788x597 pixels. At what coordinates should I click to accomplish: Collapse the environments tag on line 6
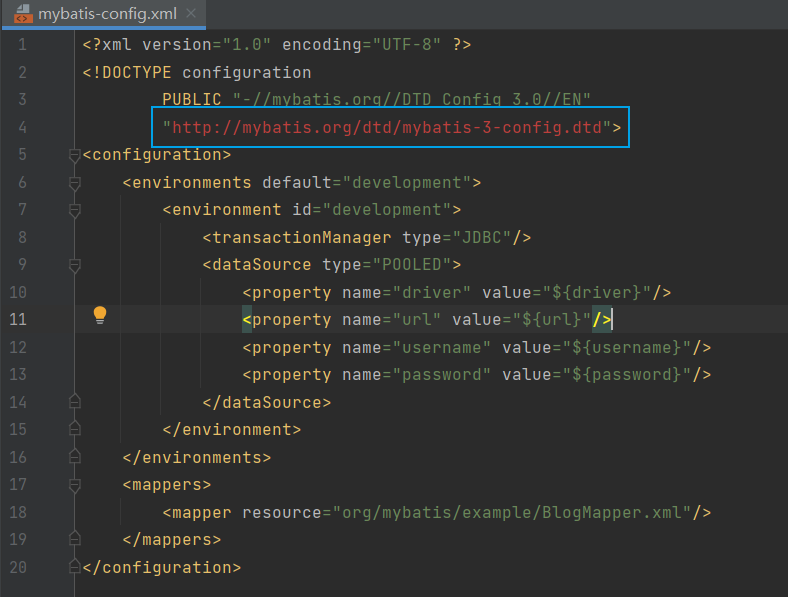click(74, 183)
